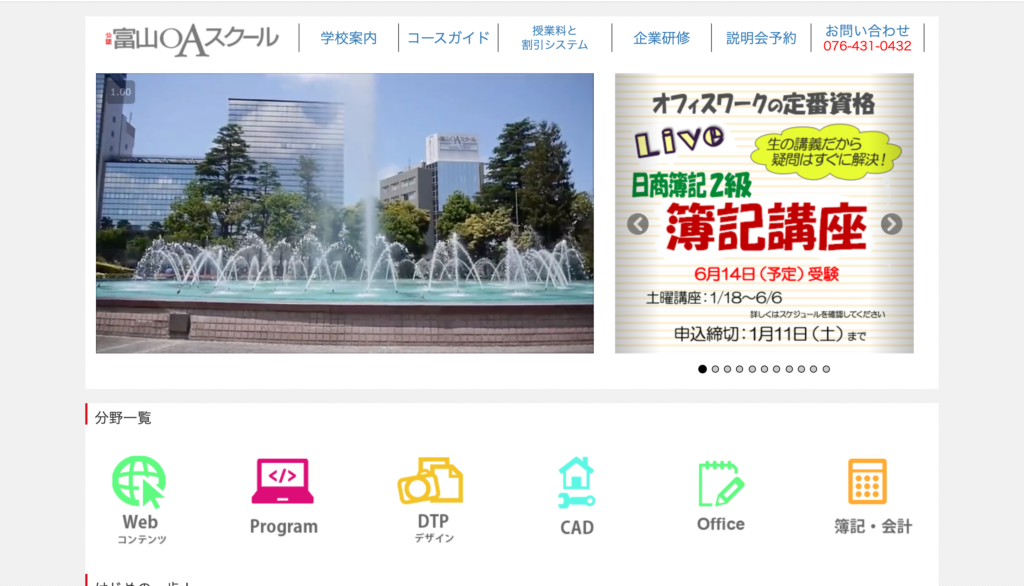Advance the banner with the right arrow

pos(893,225)
